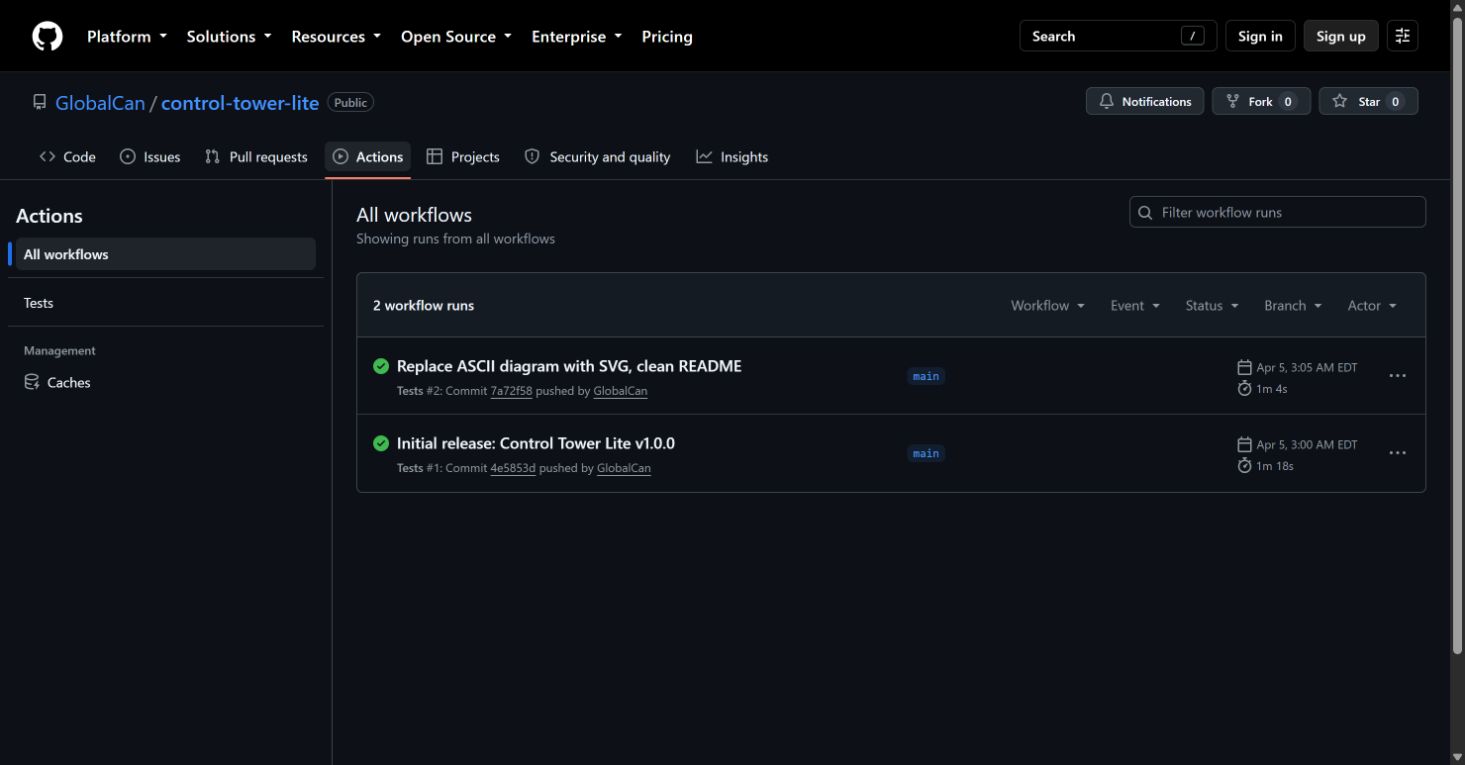The height and width of the screenshot is (765, 1465).
Task: Click the bell icon in Notifications
Action: (x=1106, y=101)
